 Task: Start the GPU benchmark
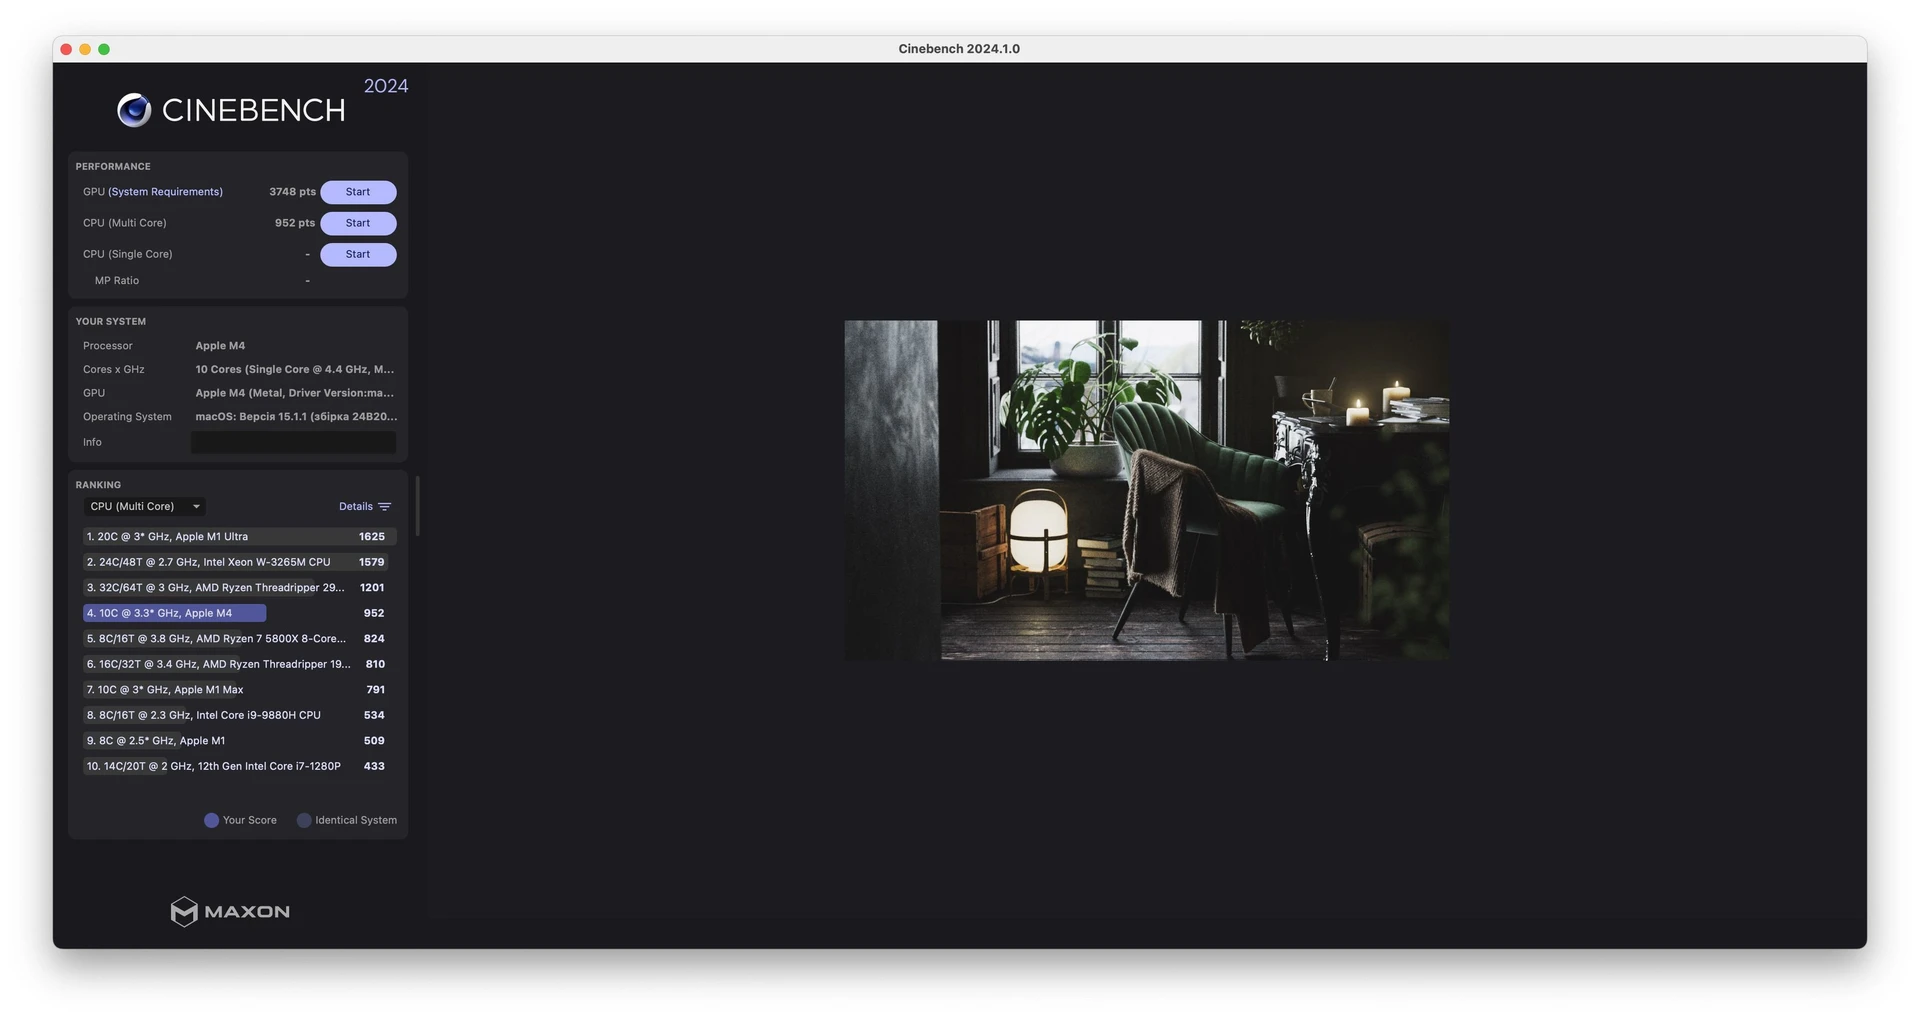click(x=358, y=192)
